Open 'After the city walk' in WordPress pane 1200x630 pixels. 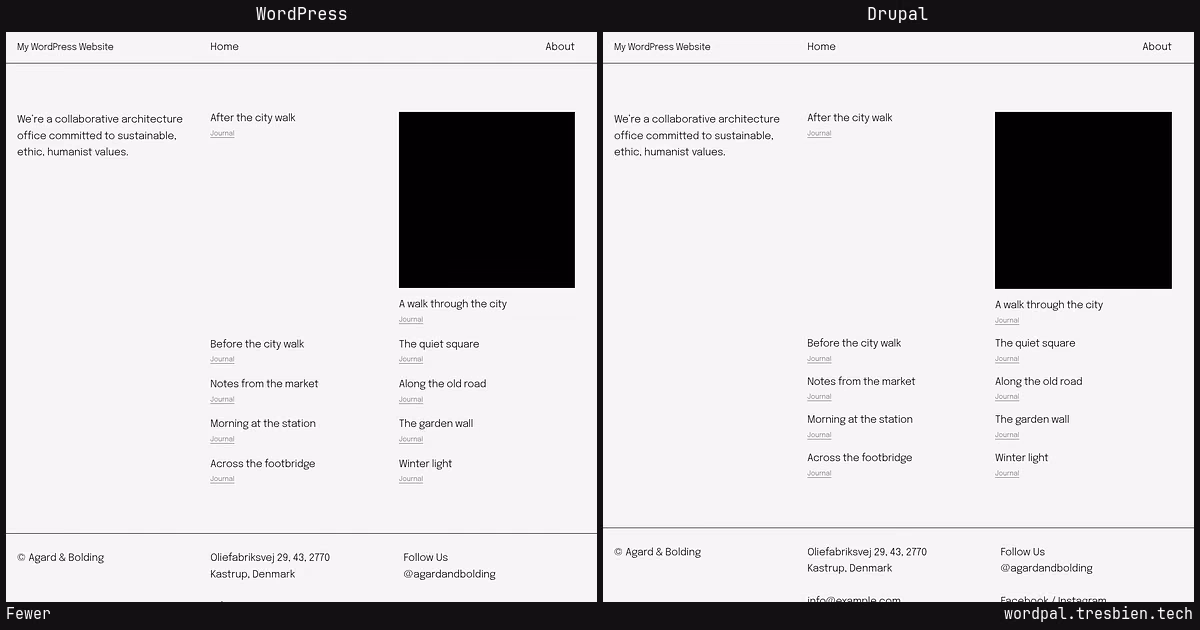pos(253,118)
